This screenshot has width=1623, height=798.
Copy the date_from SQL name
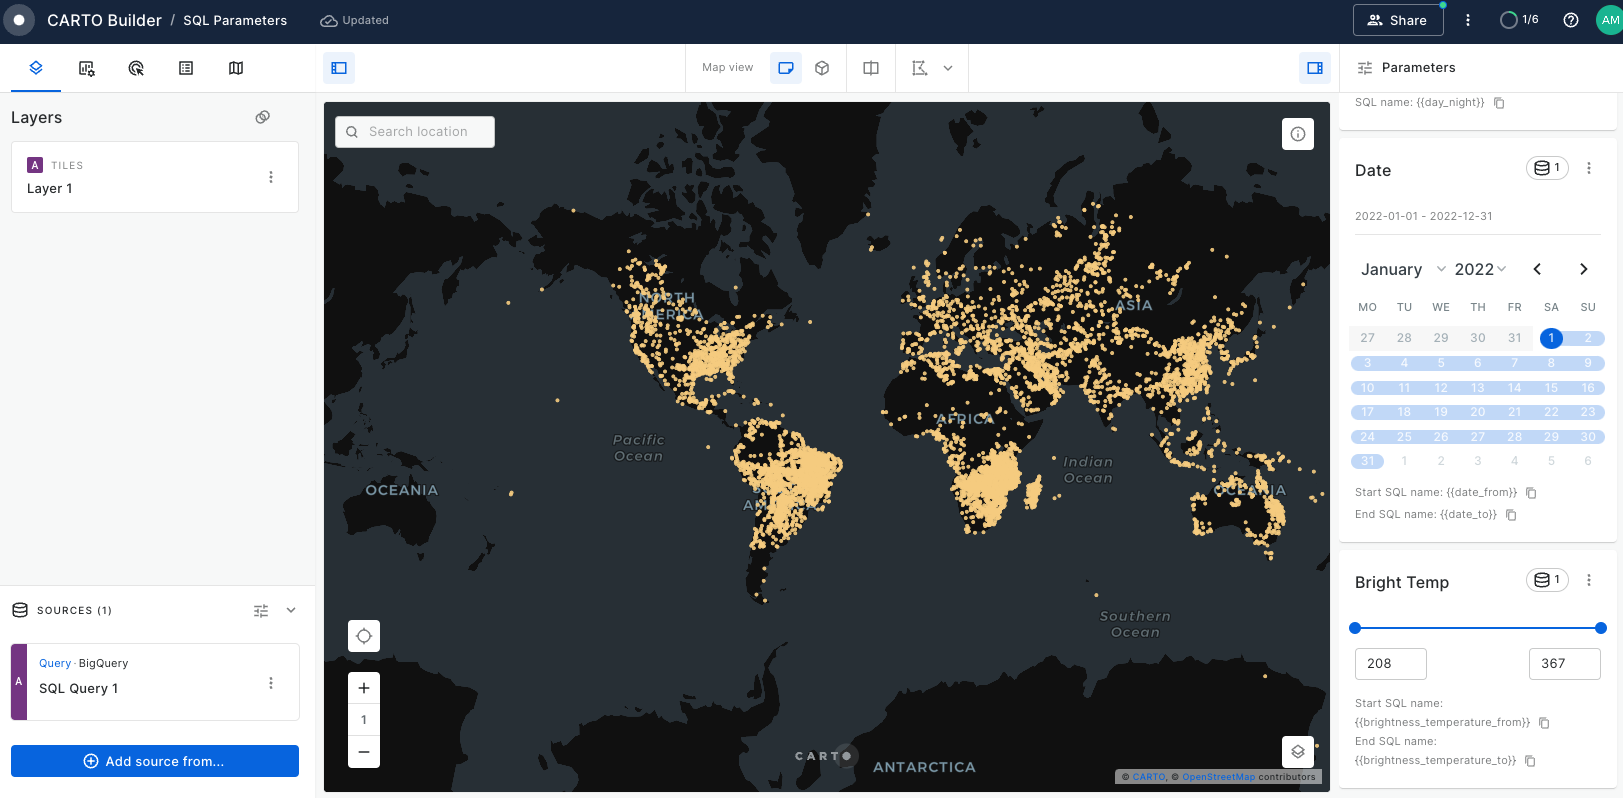[1531, 493]
